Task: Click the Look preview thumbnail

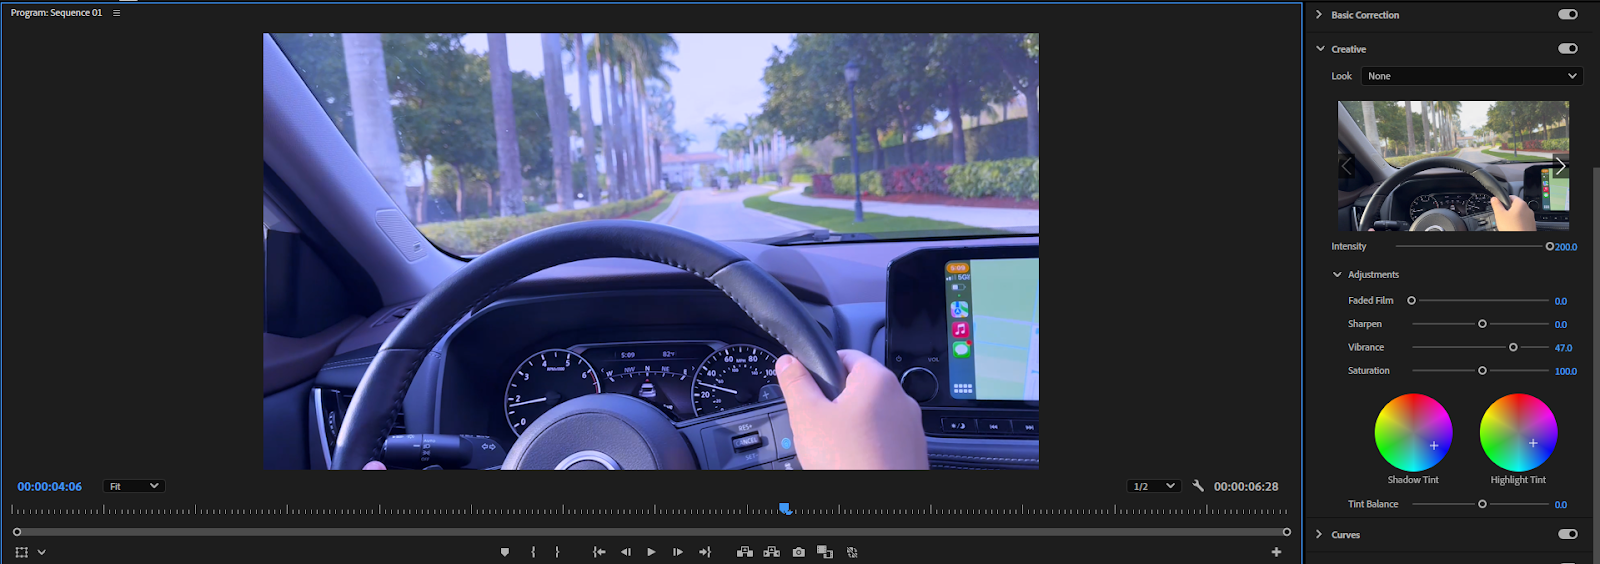Action: 1453,166
